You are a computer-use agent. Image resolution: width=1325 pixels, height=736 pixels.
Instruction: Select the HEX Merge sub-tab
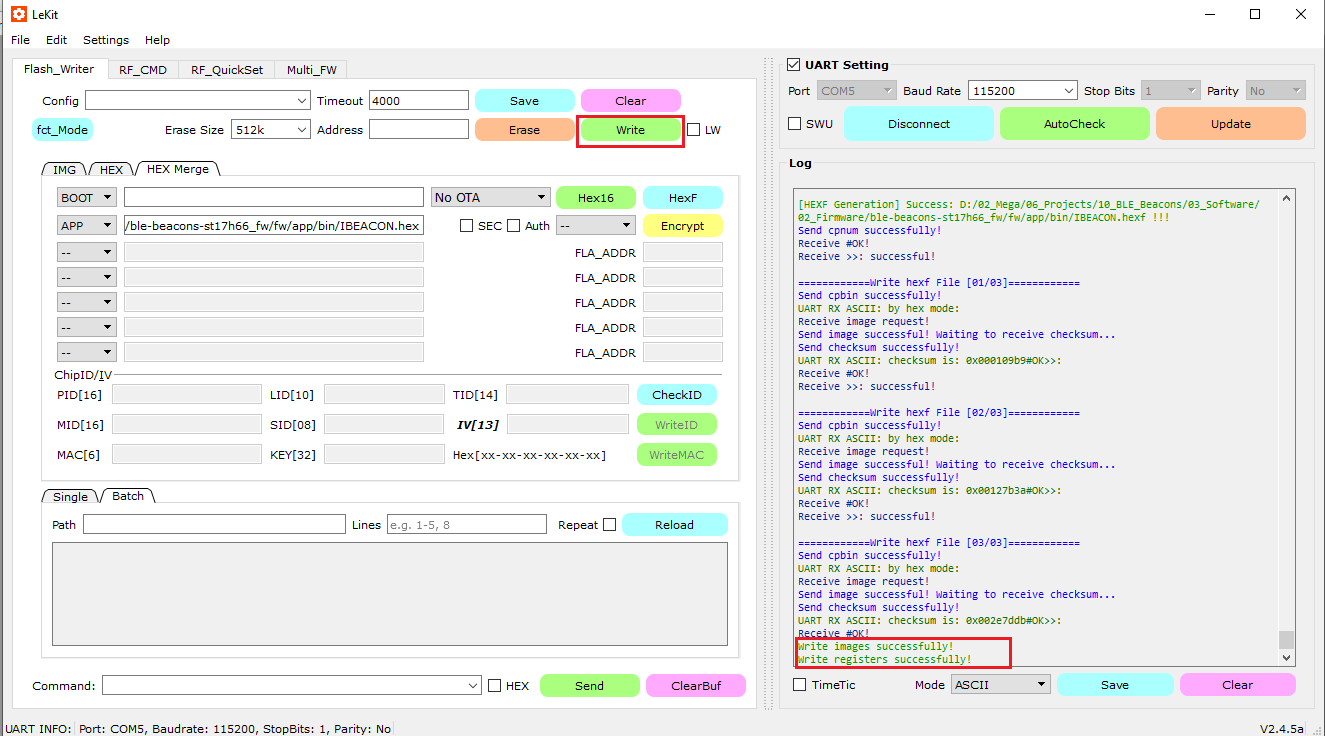click(x=177, y=169)
